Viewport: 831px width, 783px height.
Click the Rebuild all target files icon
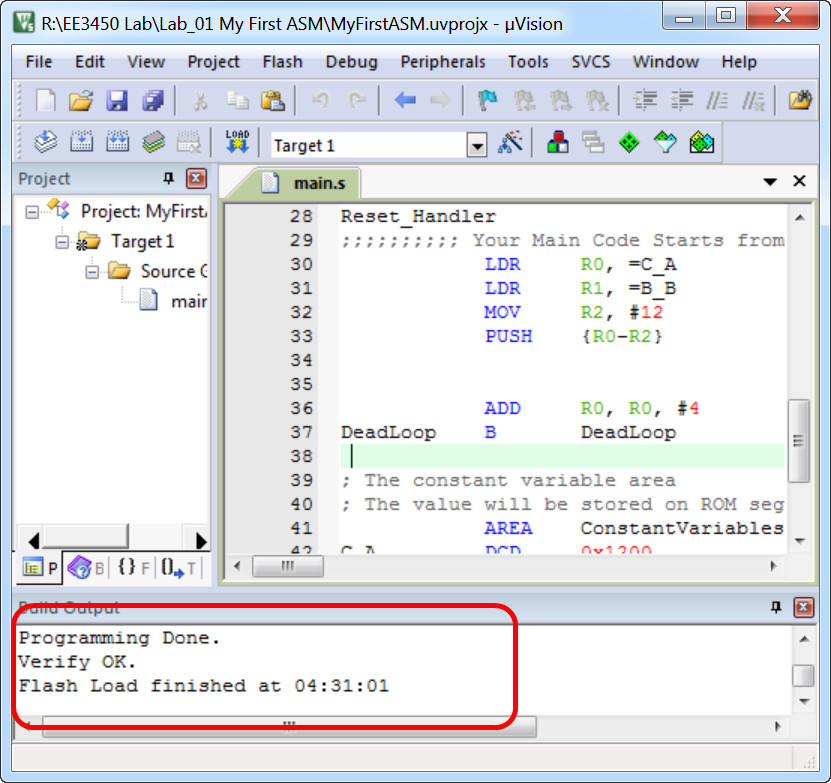coord(117,143)
